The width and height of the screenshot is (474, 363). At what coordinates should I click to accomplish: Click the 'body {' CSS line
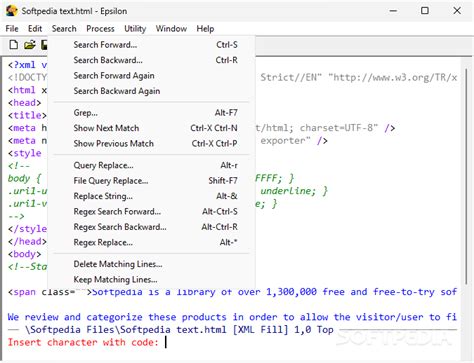(24, 178)
